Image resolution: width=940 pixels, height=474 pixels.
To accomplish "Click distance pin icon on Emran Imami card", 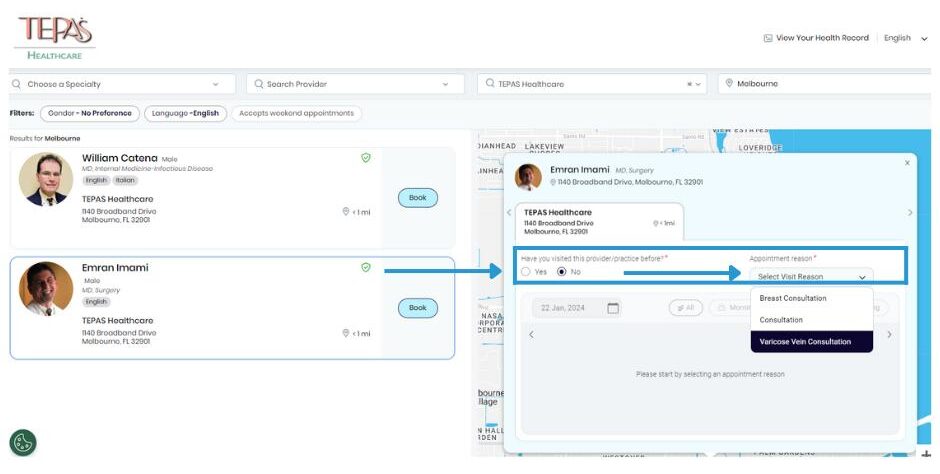I will coord(345,333).
